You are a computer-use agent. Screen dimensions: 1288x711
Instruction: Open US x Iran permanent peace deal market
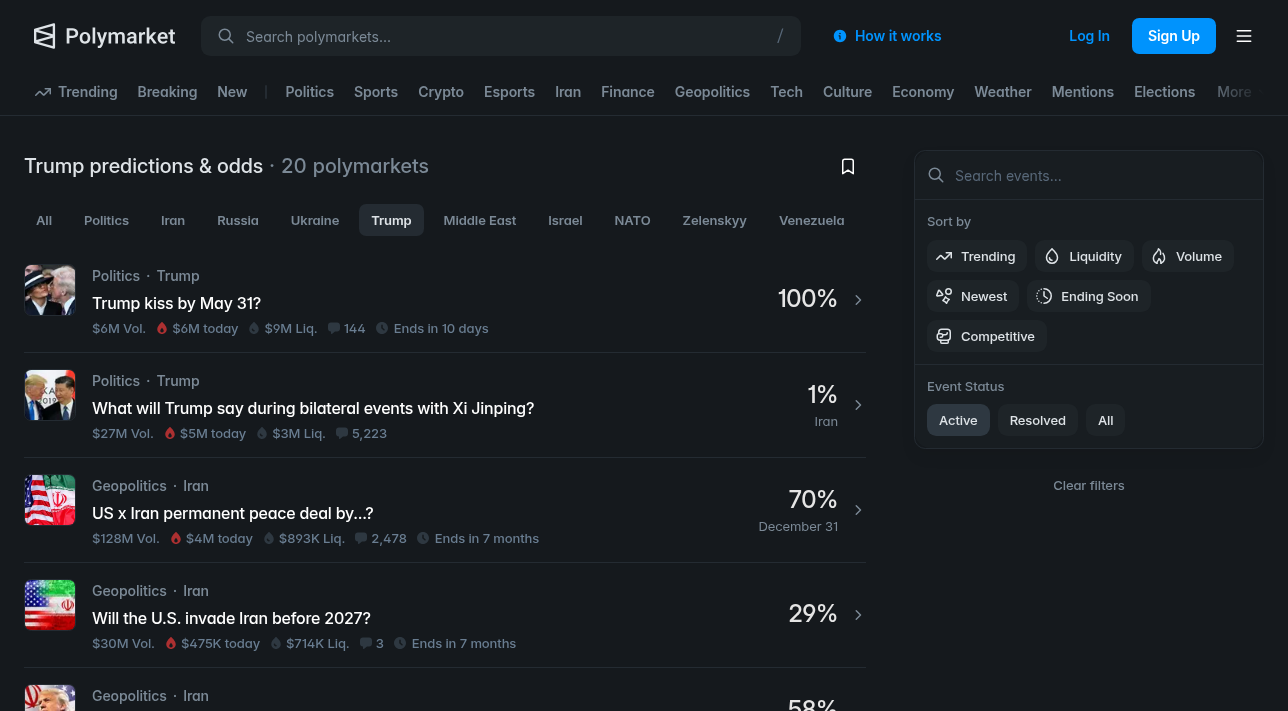coord(233,513)
